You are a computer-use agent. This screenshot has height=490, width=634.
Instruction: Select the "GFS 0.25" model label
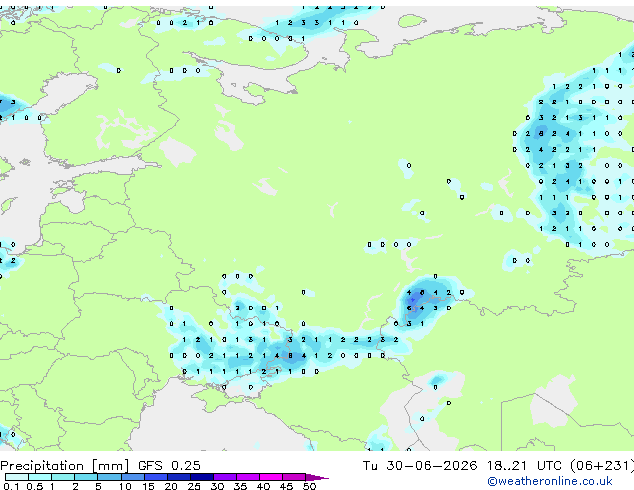(169, 466)
